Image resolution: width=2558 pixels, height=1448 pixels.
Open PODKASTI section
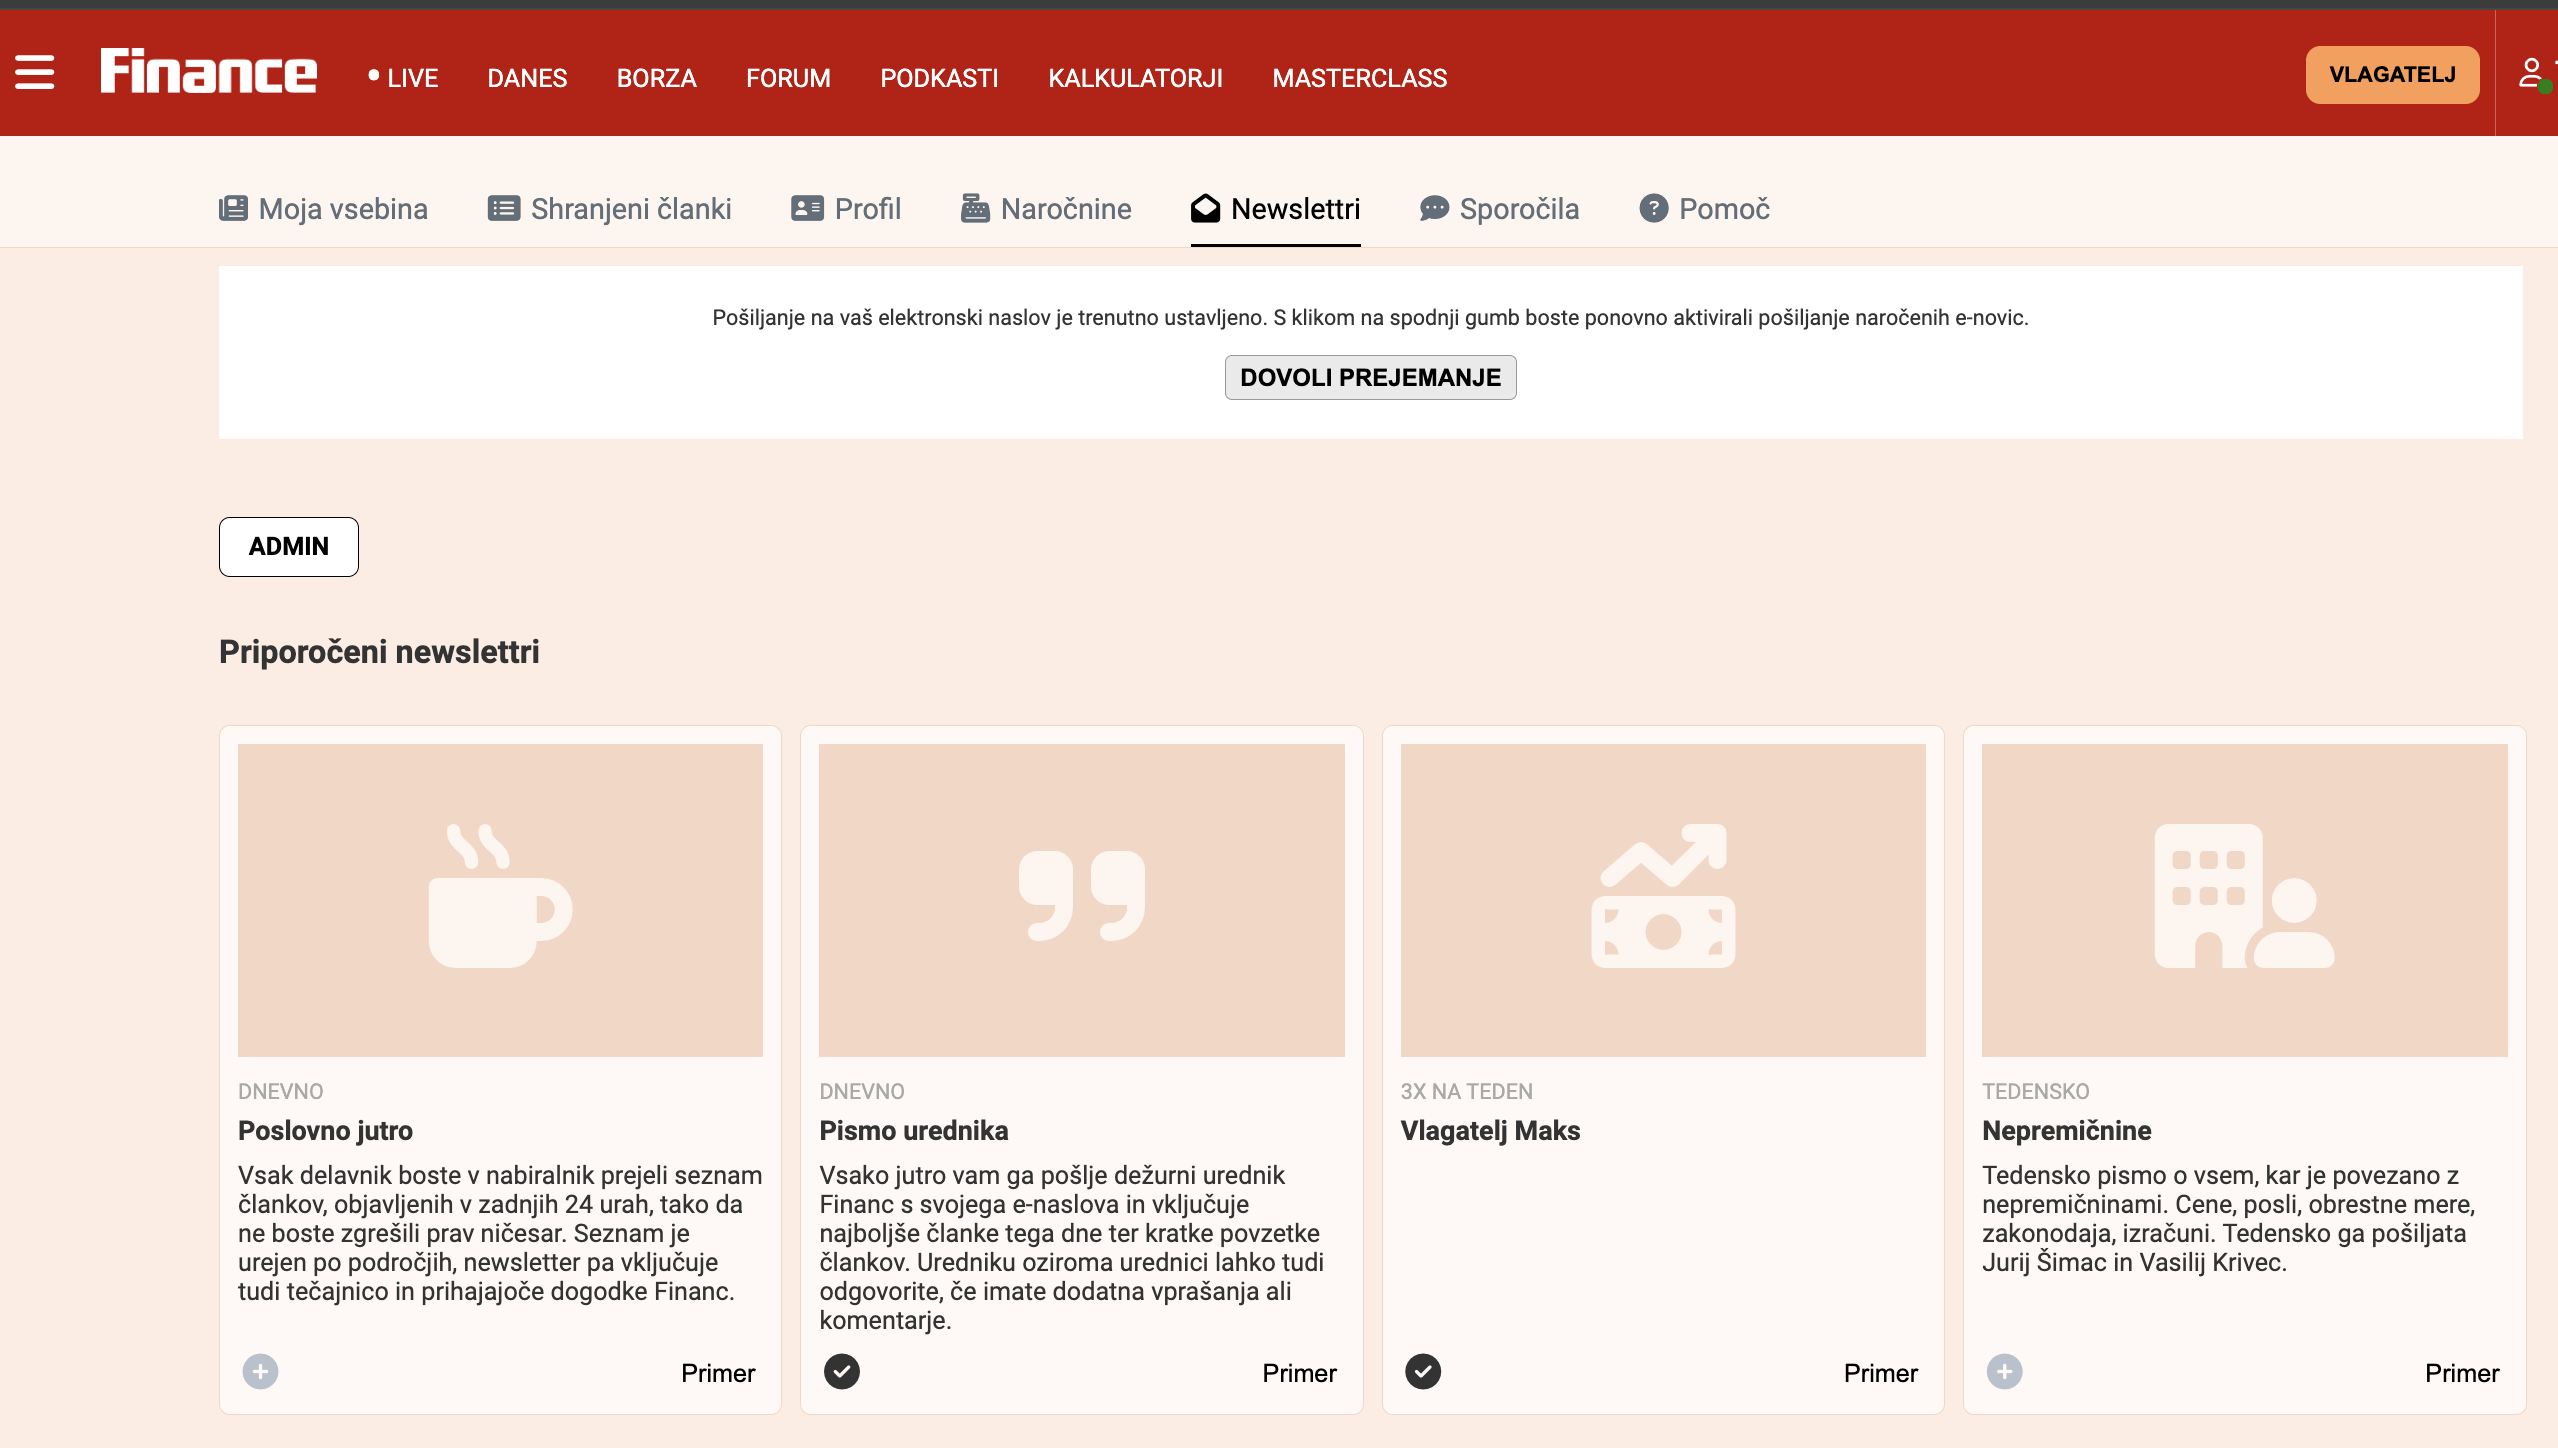(939, 78)
